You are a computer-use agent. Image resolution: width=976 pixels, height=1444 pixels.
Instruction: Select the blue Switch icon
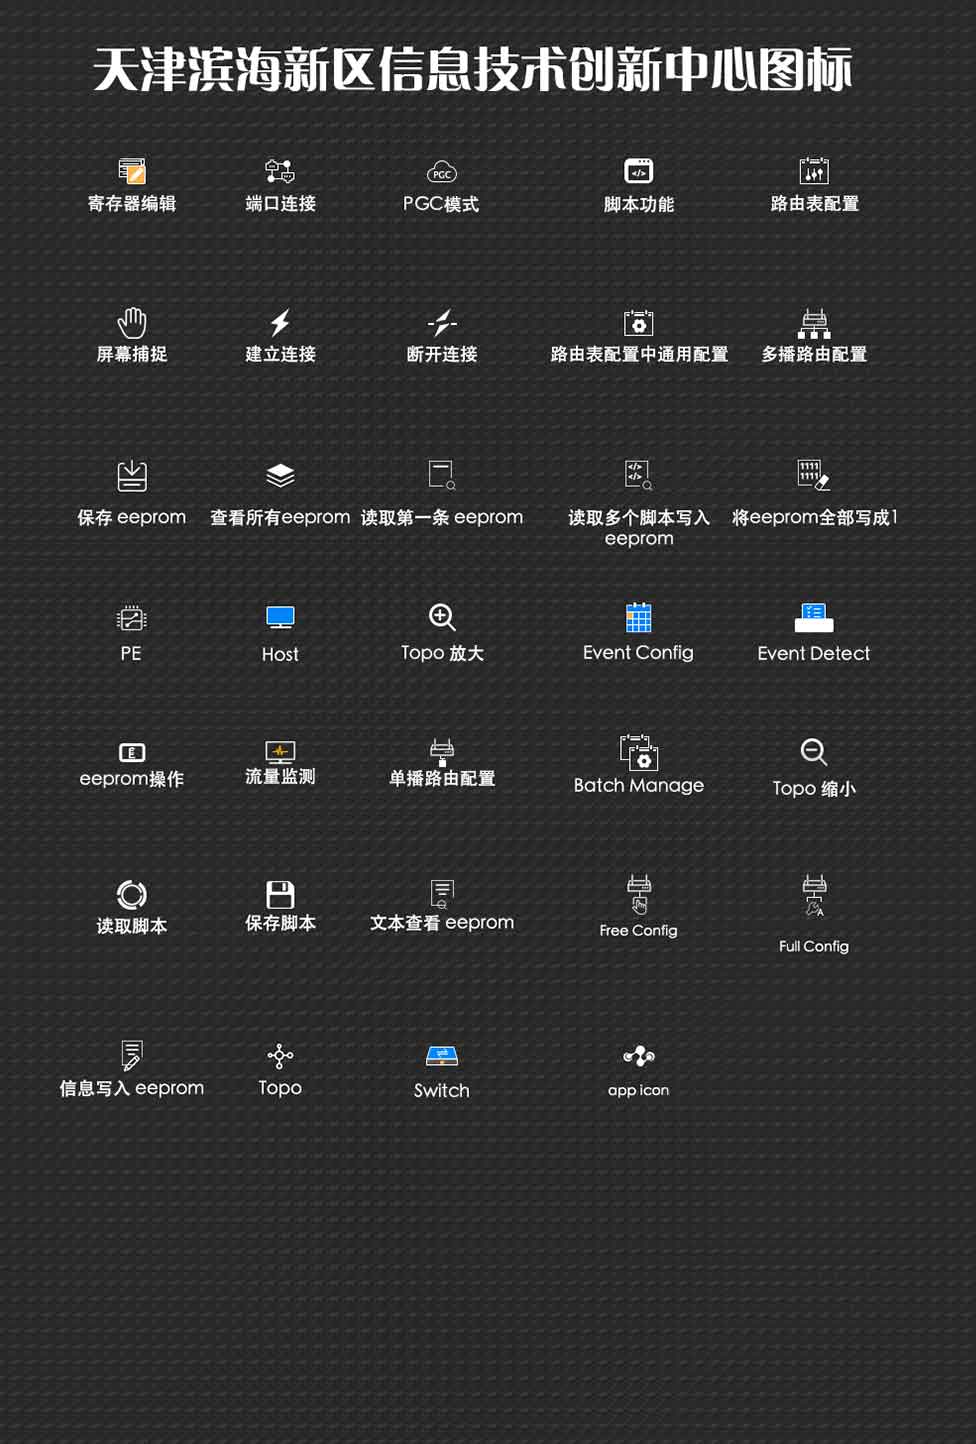(x=441, y=1056)
